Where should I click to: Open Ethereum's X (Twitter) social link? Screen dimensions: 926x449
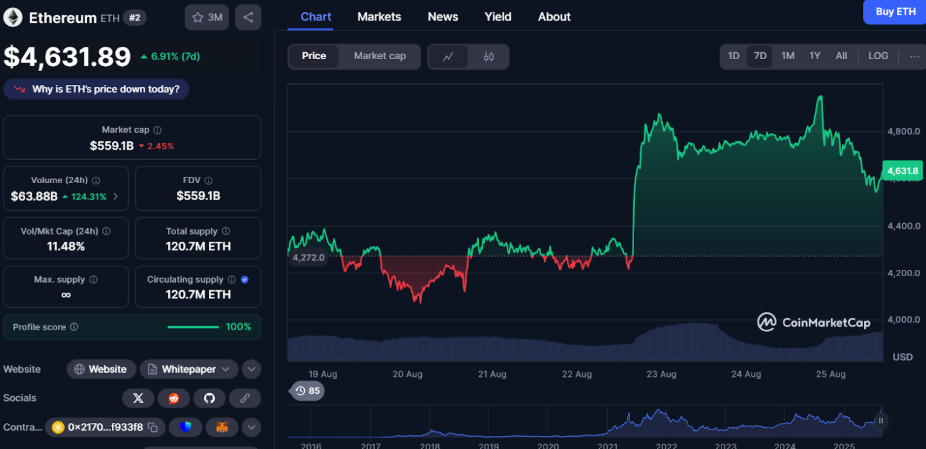(138, 398)
